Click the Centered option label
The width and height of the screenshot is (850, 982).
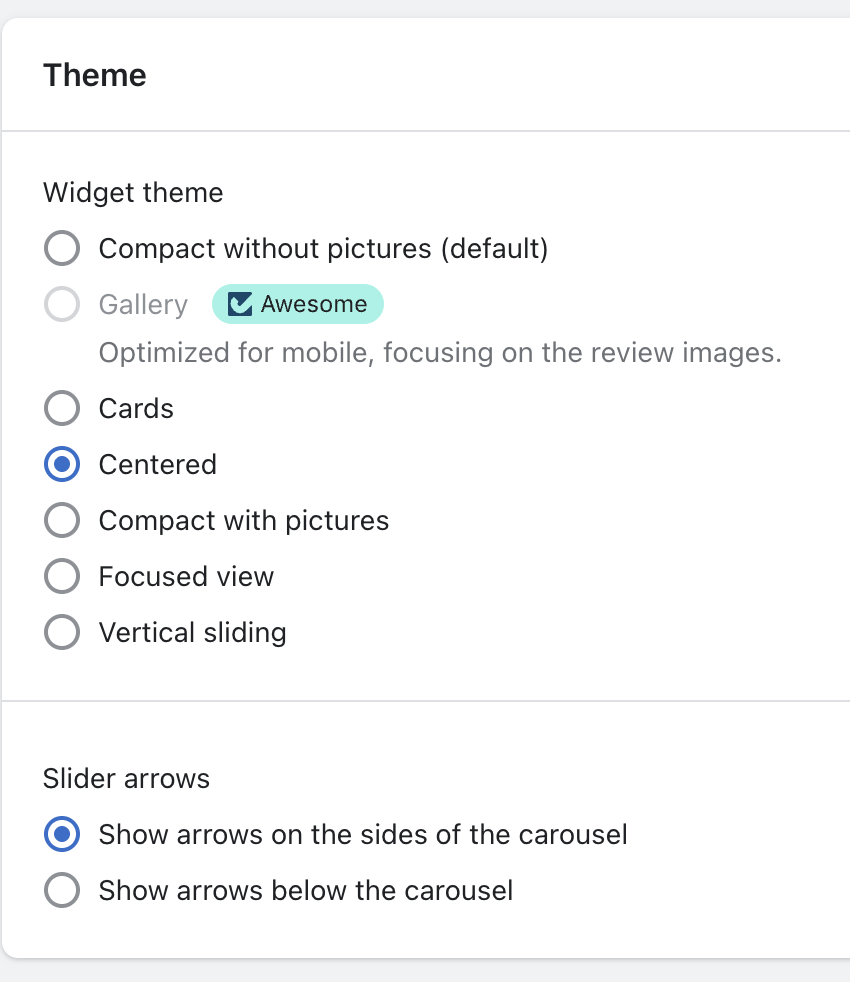[x=158, y=465]
